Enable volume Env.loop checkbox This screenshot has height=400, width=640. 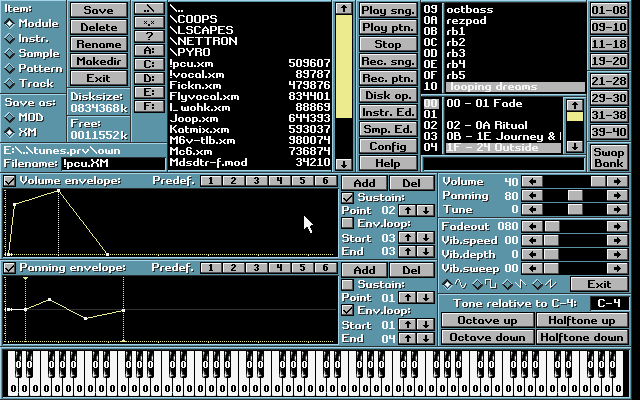[x=347, y=223]
